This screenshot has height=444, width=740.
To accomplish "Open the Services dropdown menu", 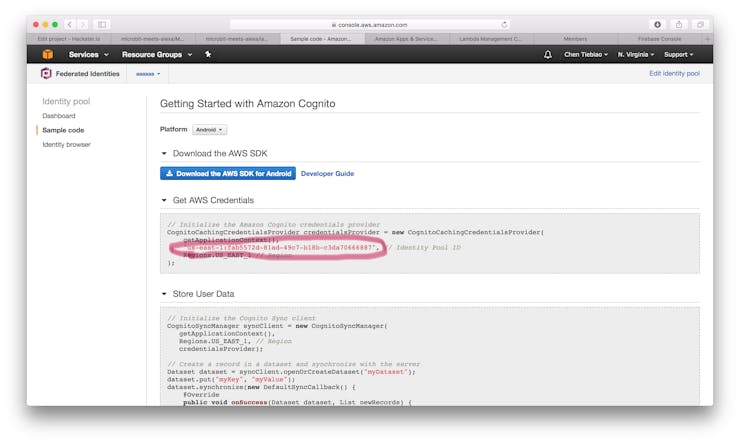I will click(x=88, y=55).
